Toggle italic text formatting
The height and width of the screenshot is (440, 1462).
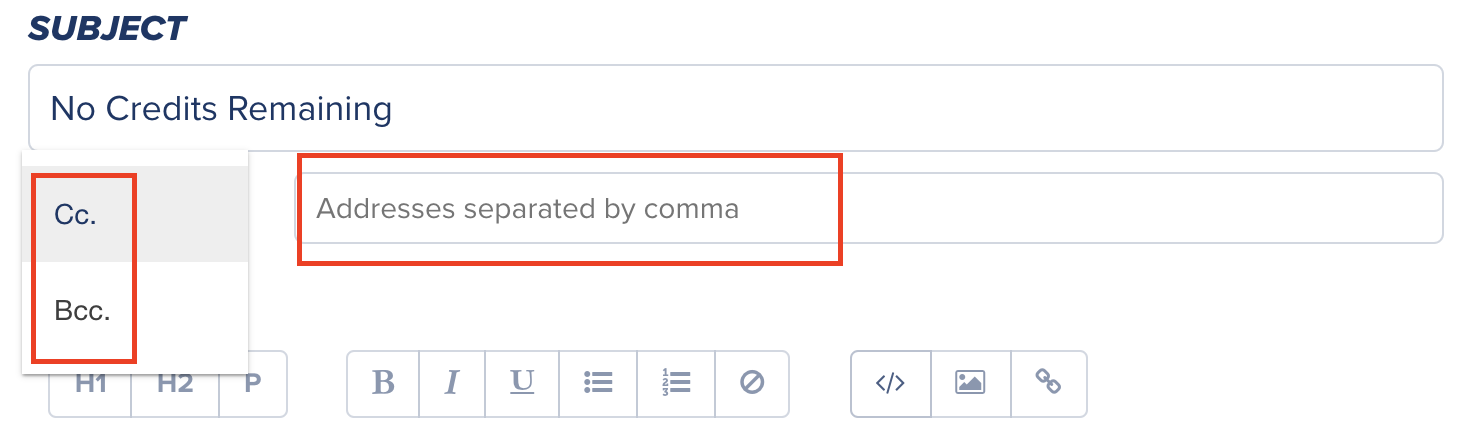point(452,383)
